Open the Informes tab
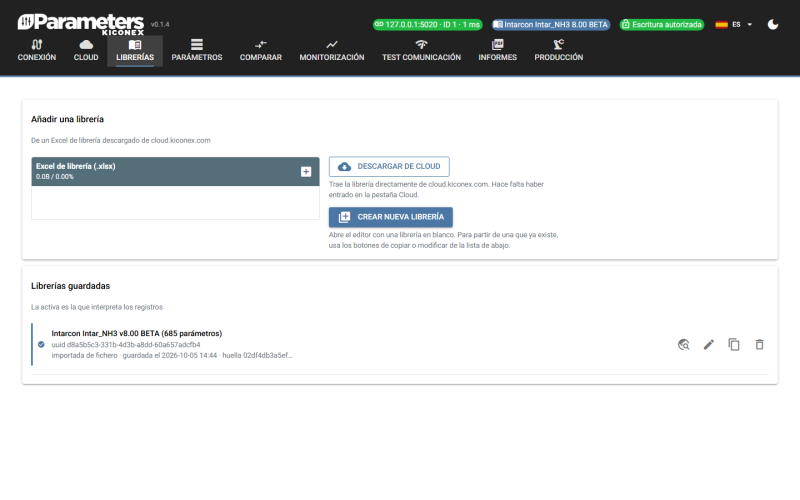Image resolution: width=800 pixels, height=500 pixels. click(497, 51)
